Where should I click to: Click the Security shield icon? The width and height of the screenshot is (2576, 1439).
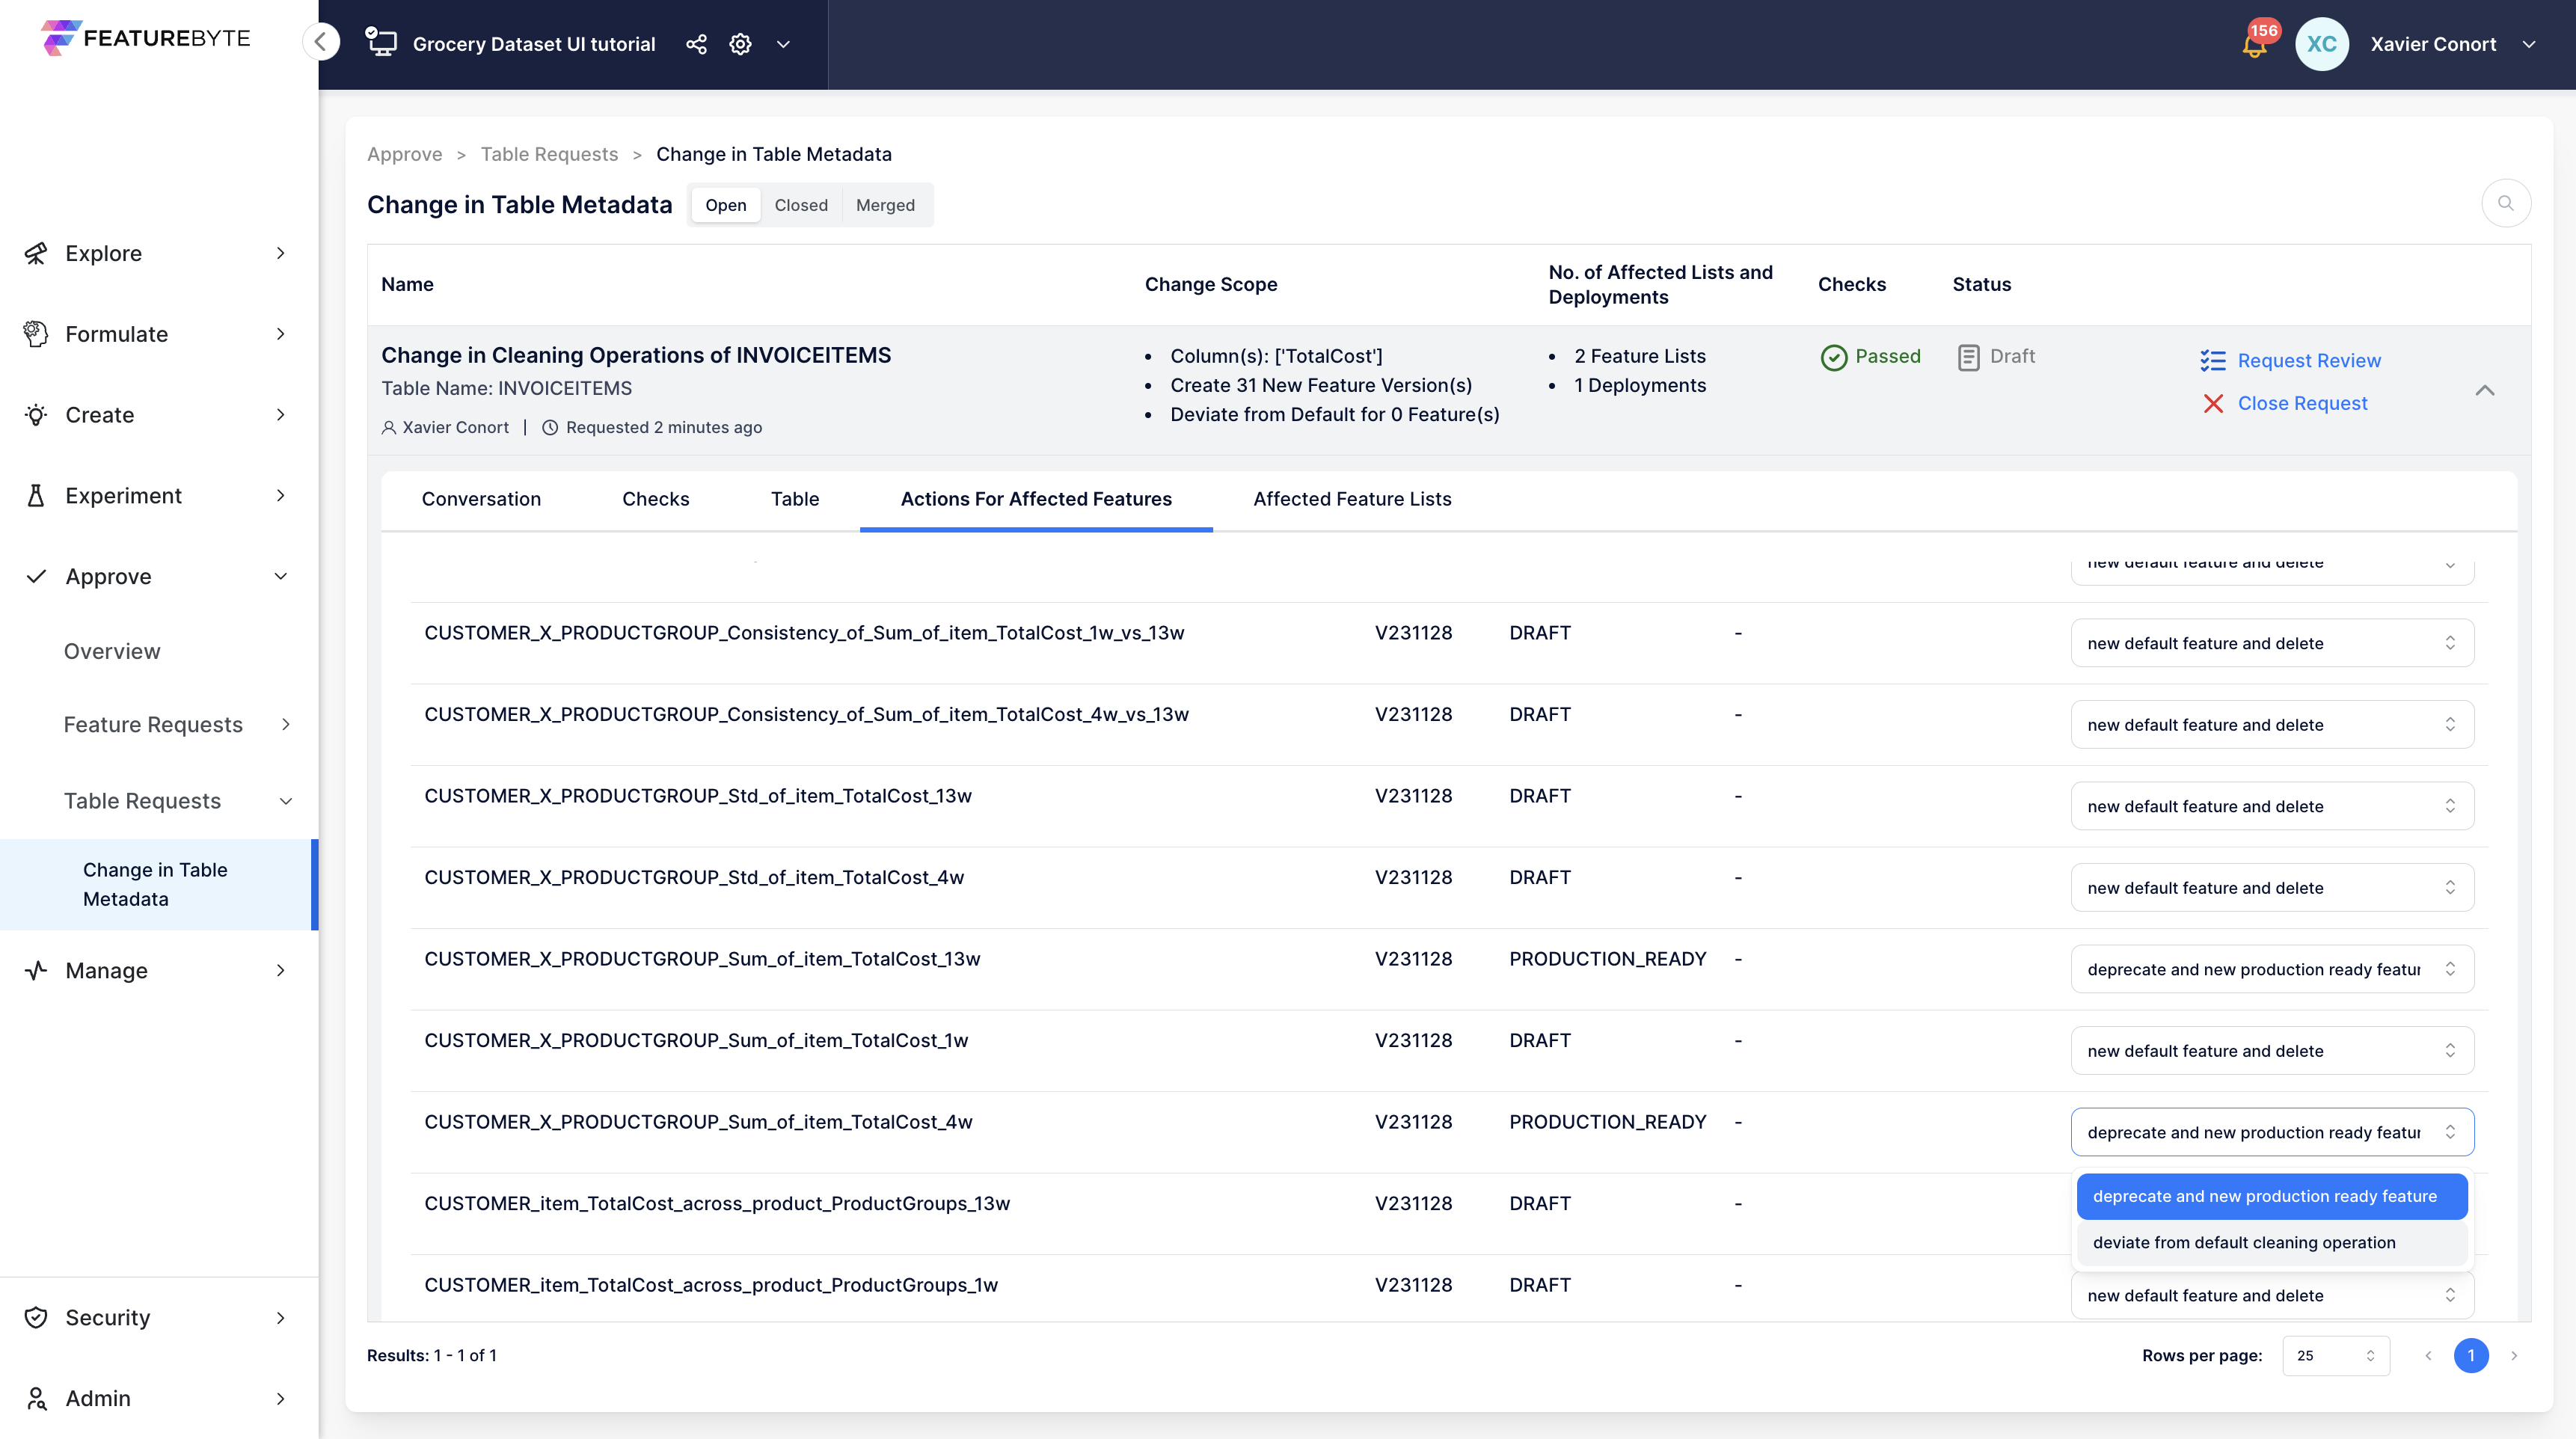pyautogui.click(x=36, y=1317)
